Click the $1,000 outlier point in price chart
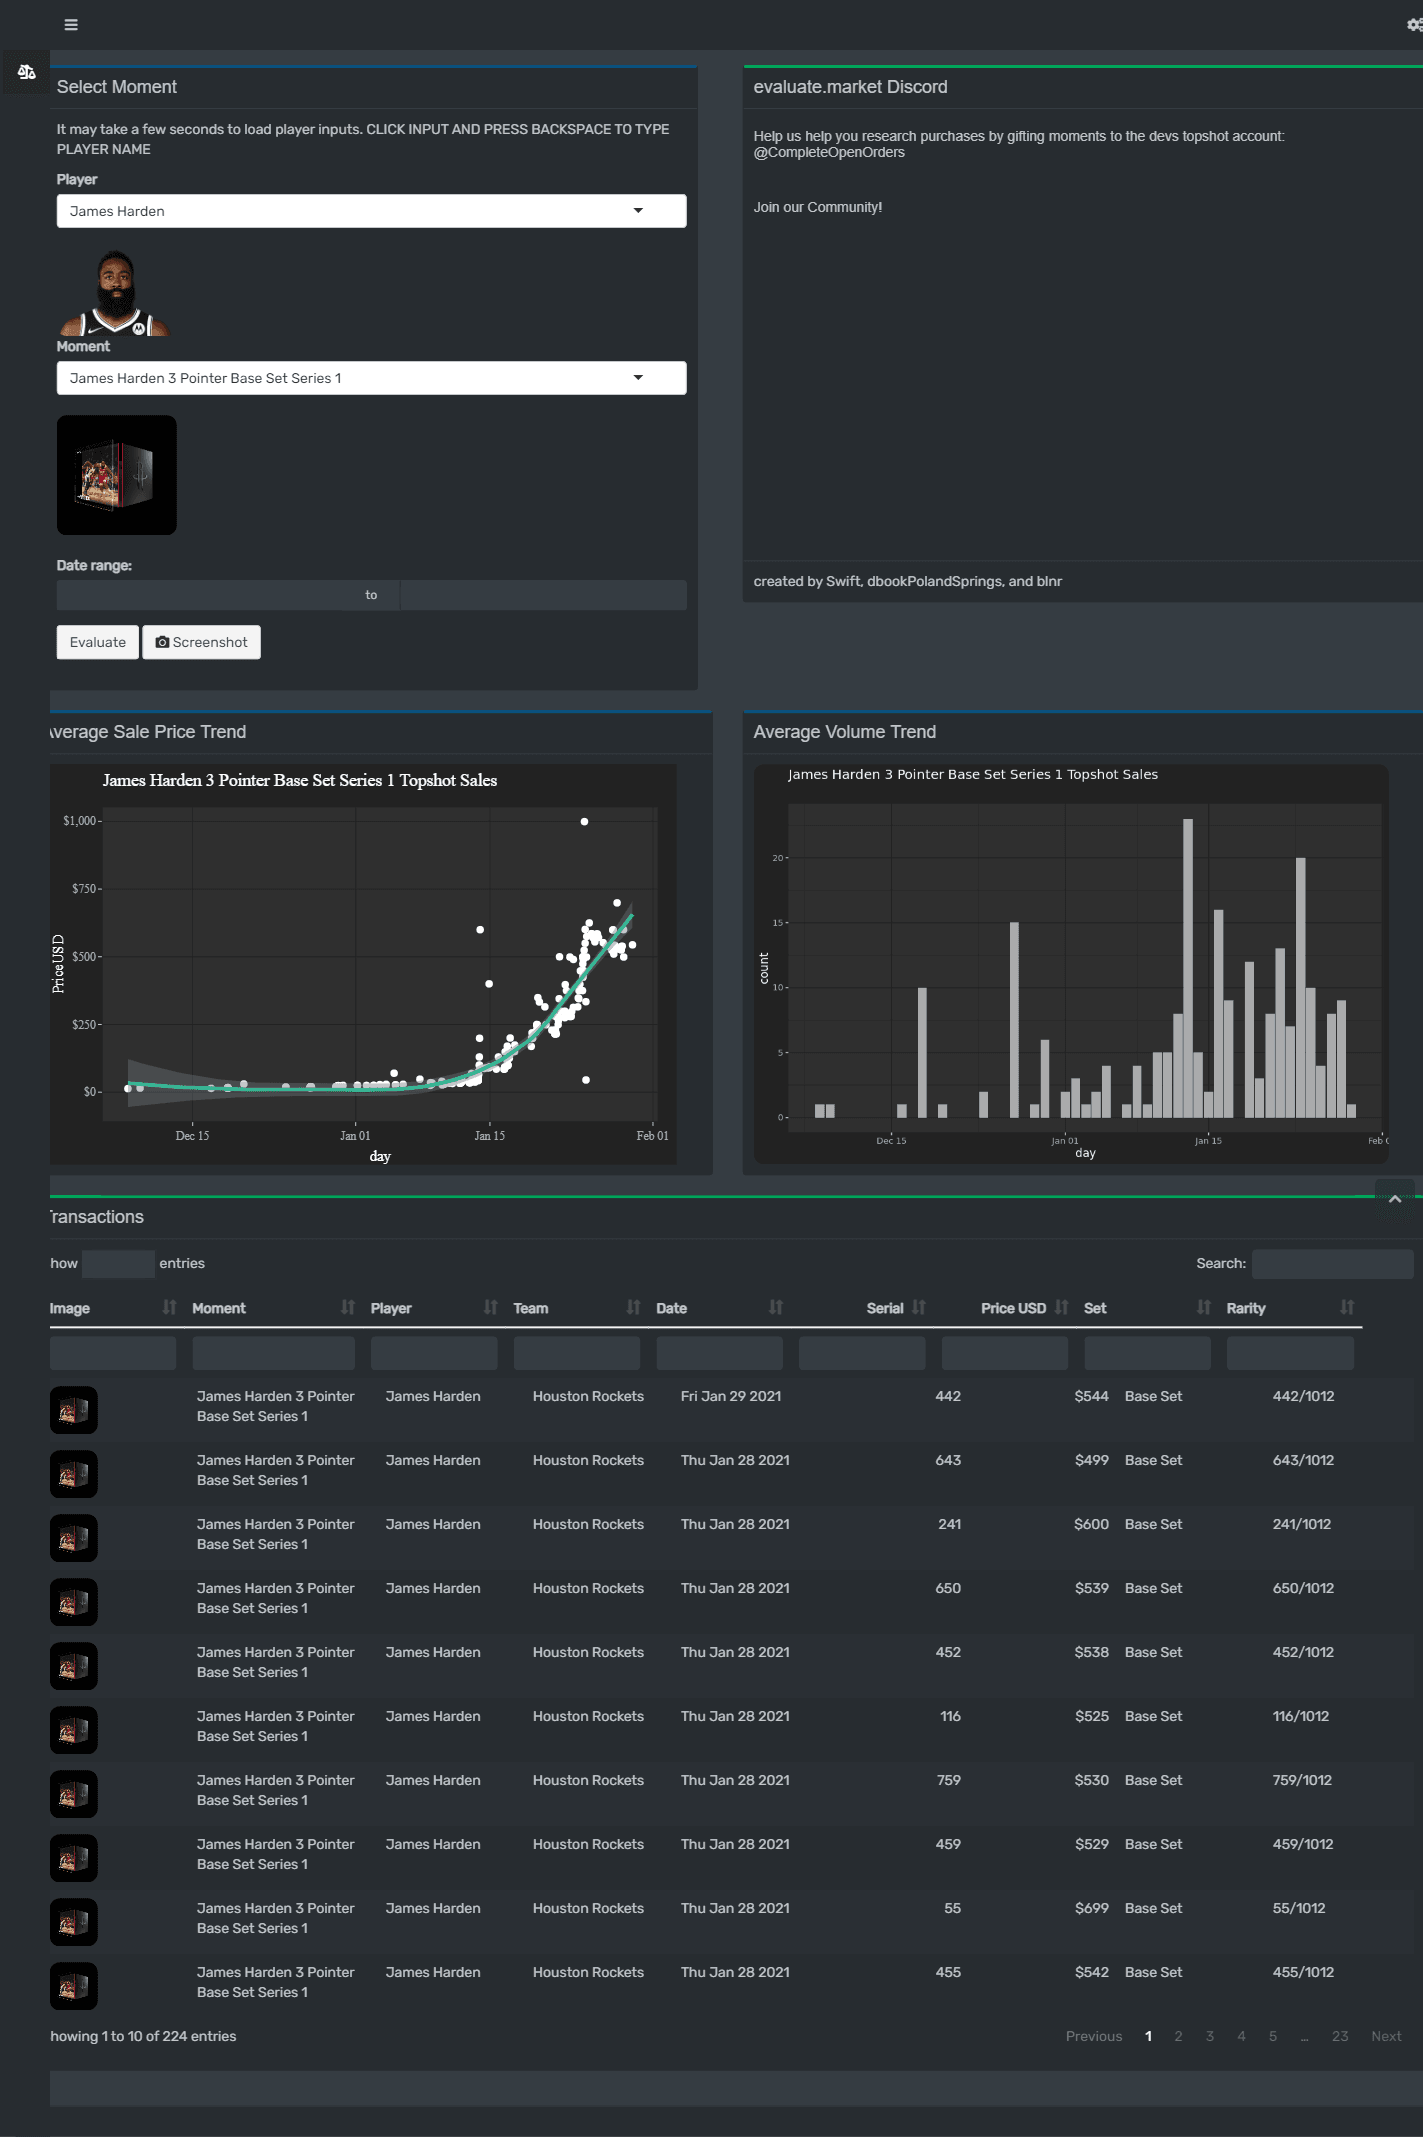1423x2137 pixels. point(584,822)
